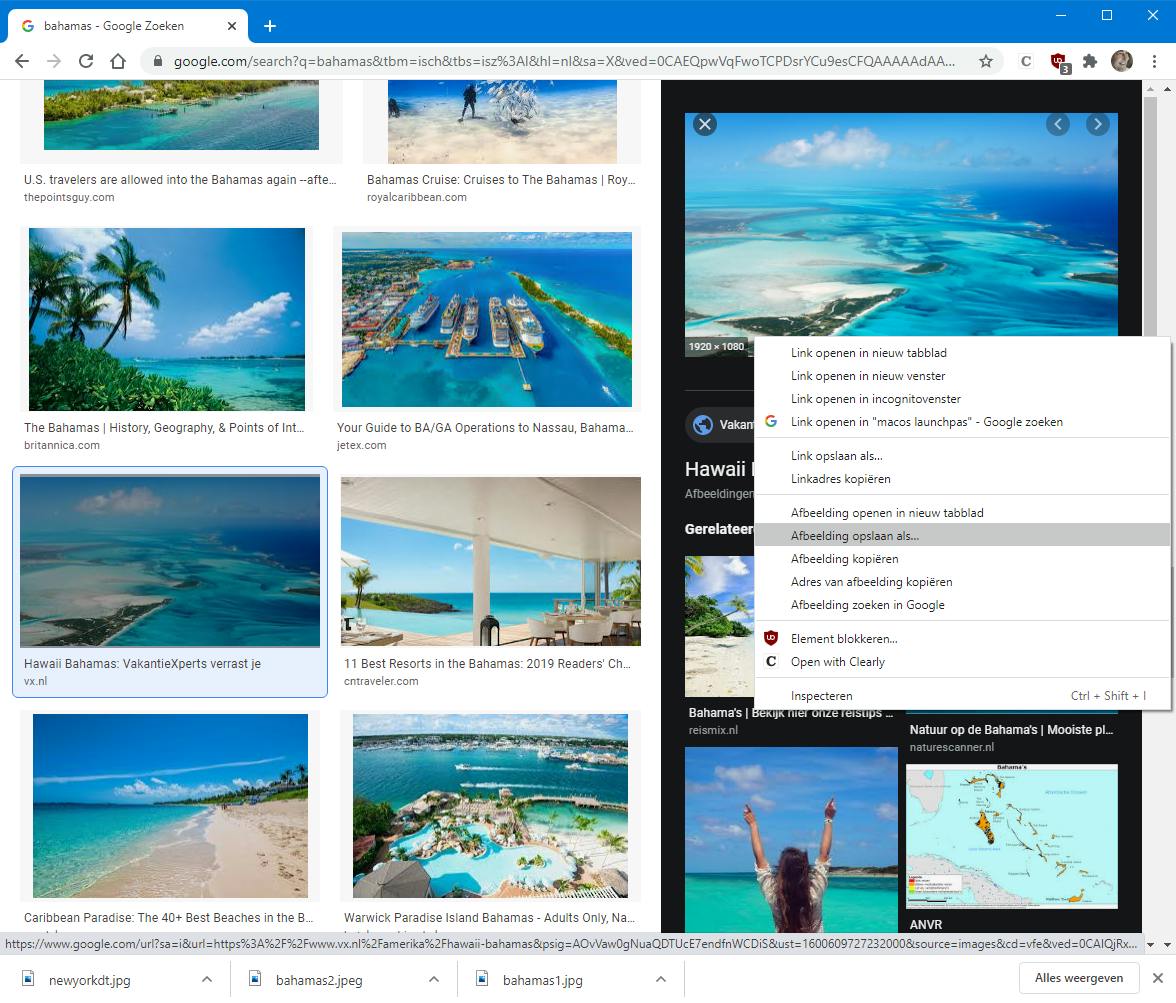The image size is (1176, 1003).
Task: Open the jetex.com Nassau cruise port thumbnail
Action: coord(487,320)
